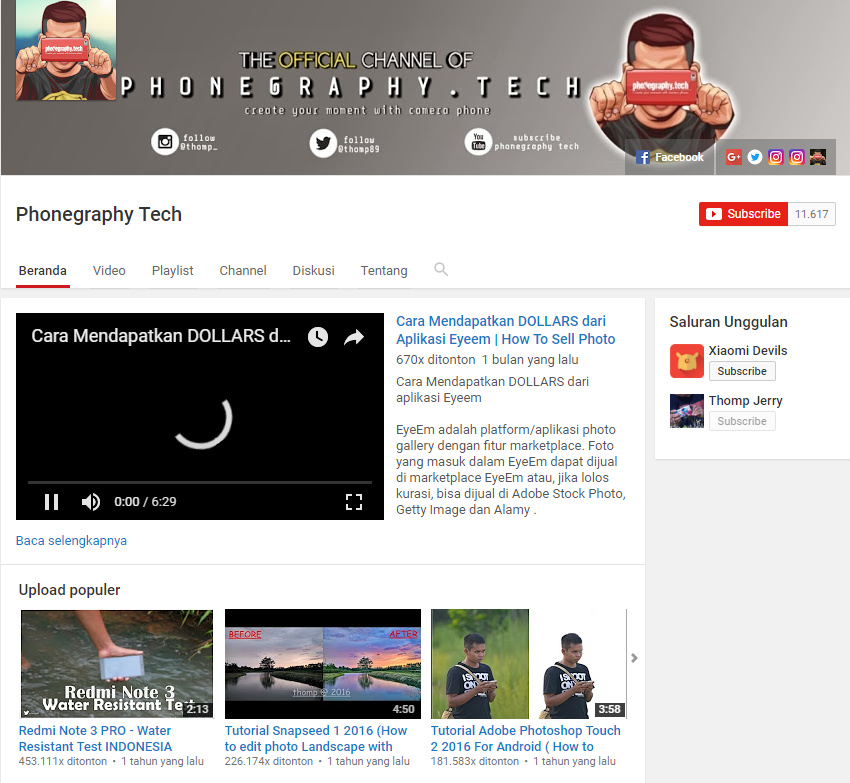Open 'Redmi Note 3 PRO - Water Resistant Test' link
Screen dimensions: 850x783
click(95, 739)
